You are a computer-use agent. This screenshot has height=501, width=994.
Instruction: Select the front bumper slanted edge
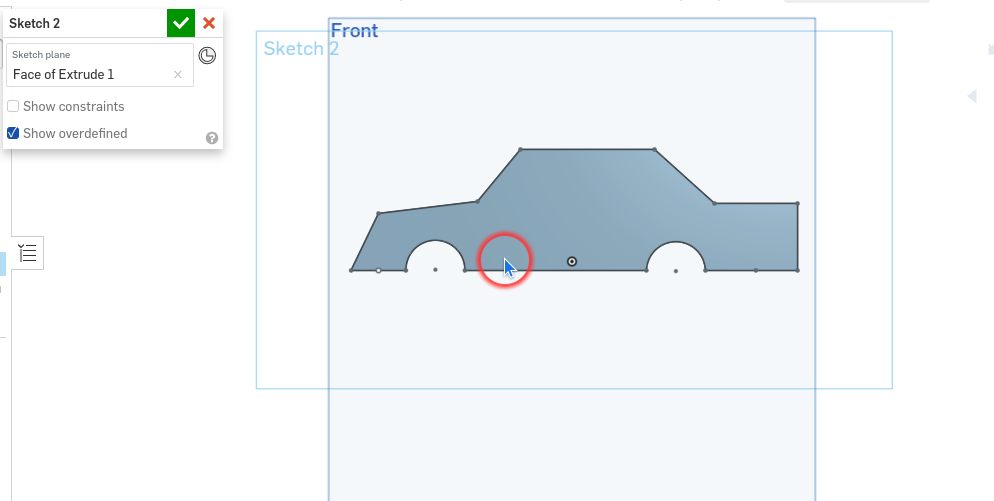[x=365, y=242]
